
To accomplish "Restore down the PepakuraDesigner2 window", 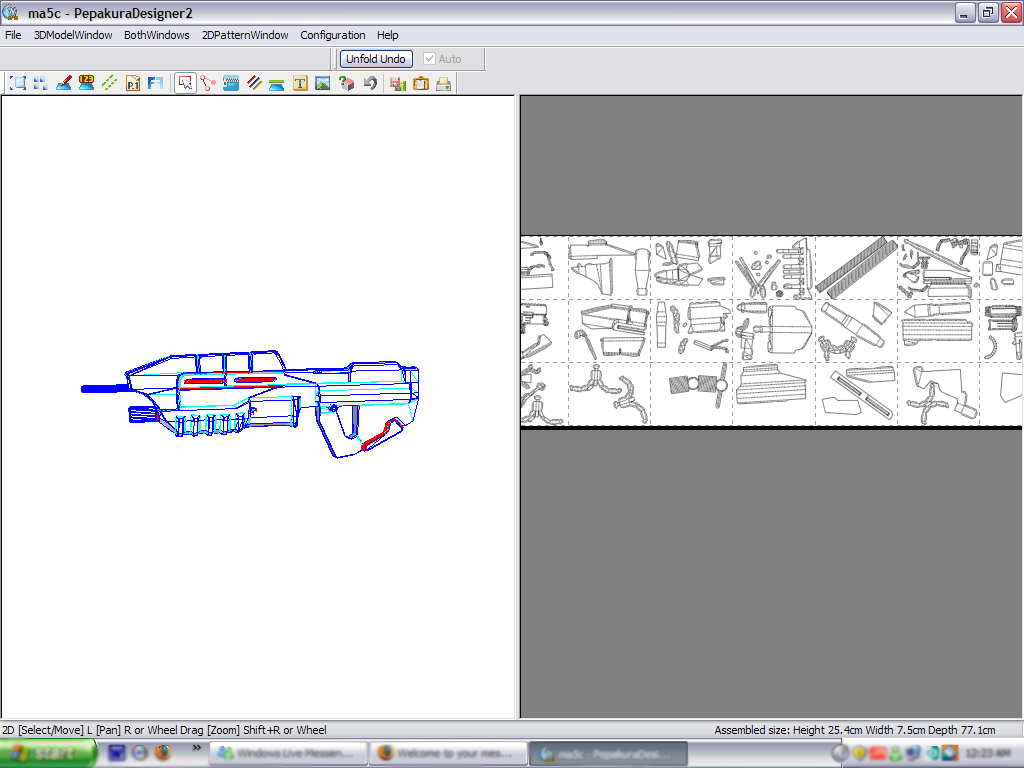I will pos(987,12).
